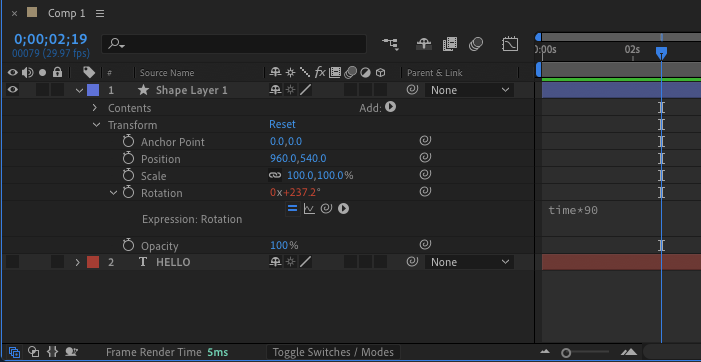The width and height of the screenshot is (701, 362).
Task: Click Shape Layer 1 blue label color
Action: tap(93, 90)
